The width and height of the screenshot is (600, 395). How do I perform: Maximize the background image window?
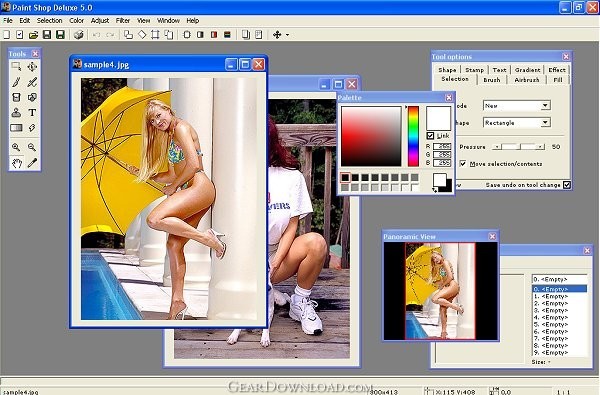click(x=338, y=84)
